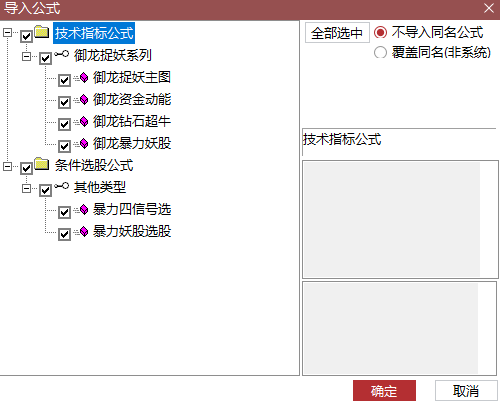Select the 不导入同名公式 radio button
Screen dimensions: 500x404
pyautogui.click(x=380, y=32)
